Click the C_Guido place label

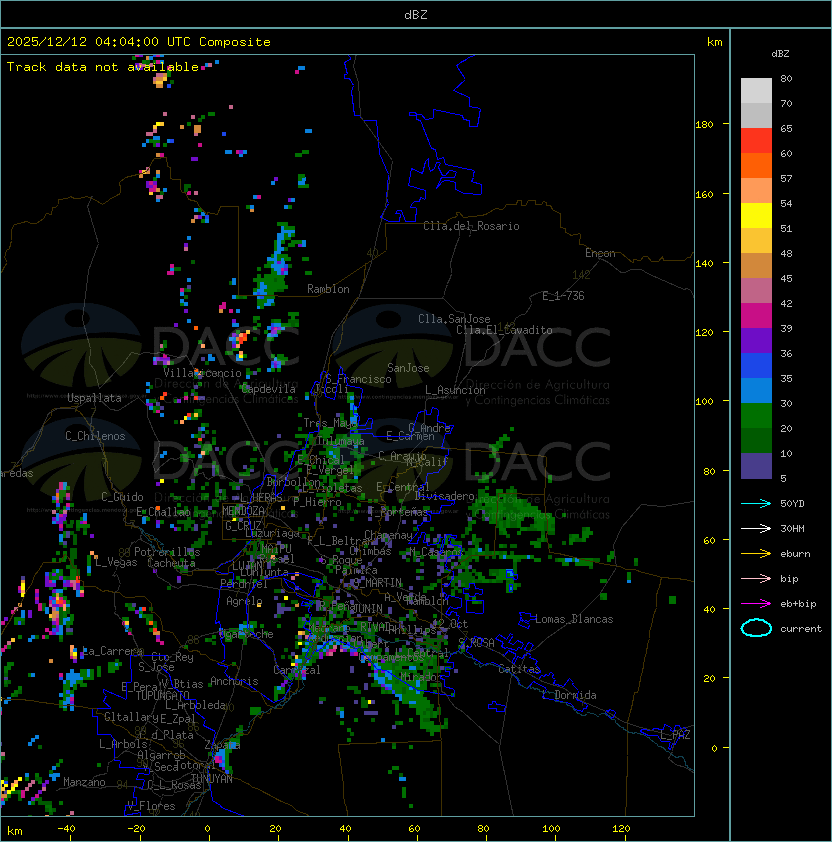pos(122,497)
